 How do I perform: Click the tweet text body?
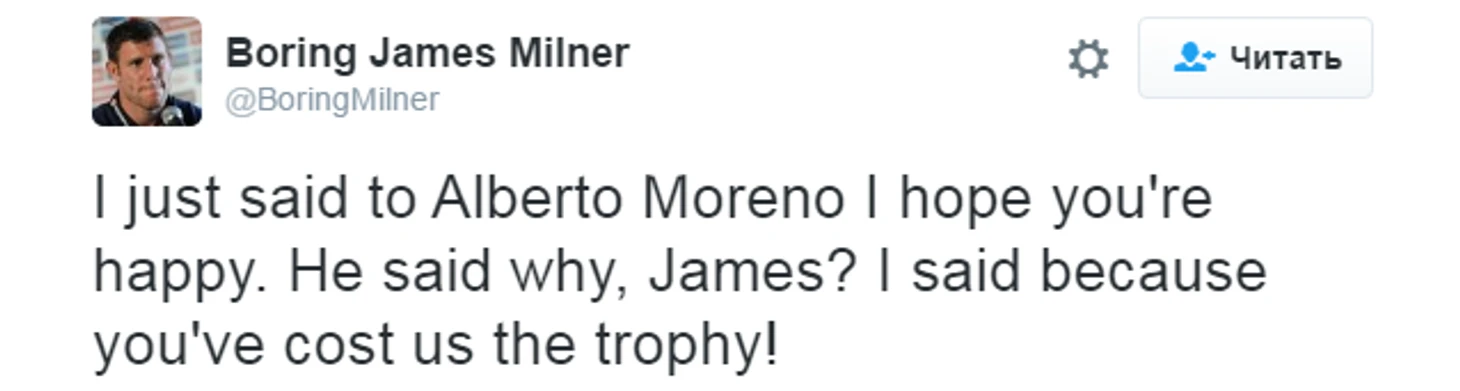click(x=680, y=272)
